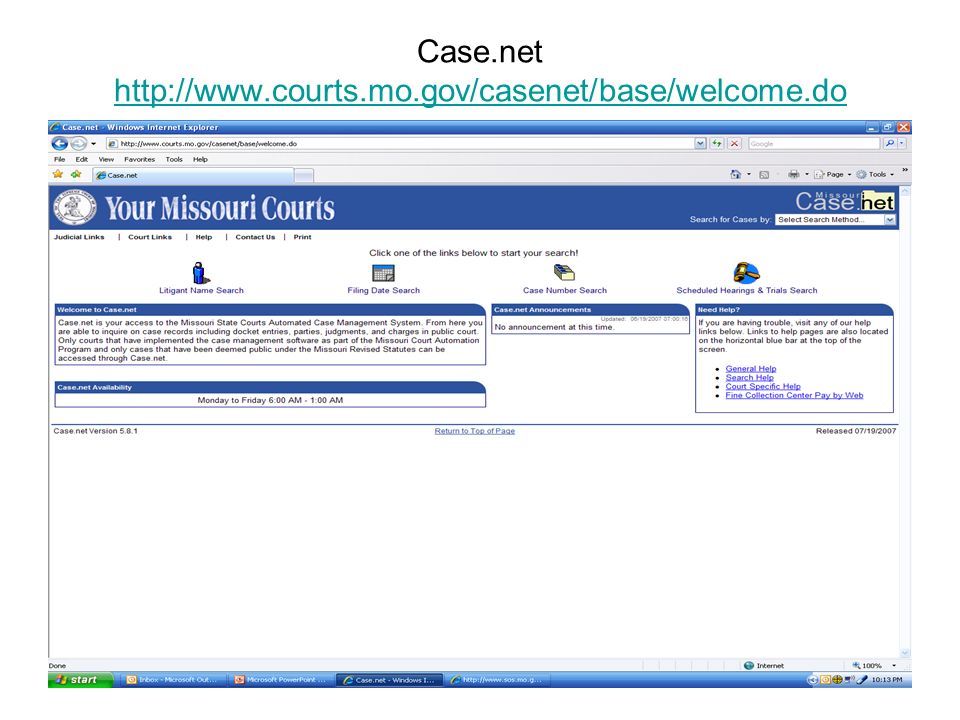Click the 10:13 PM system clock
Image resolution: width=960 pixels, height=720 pixels.
(887, 680)
